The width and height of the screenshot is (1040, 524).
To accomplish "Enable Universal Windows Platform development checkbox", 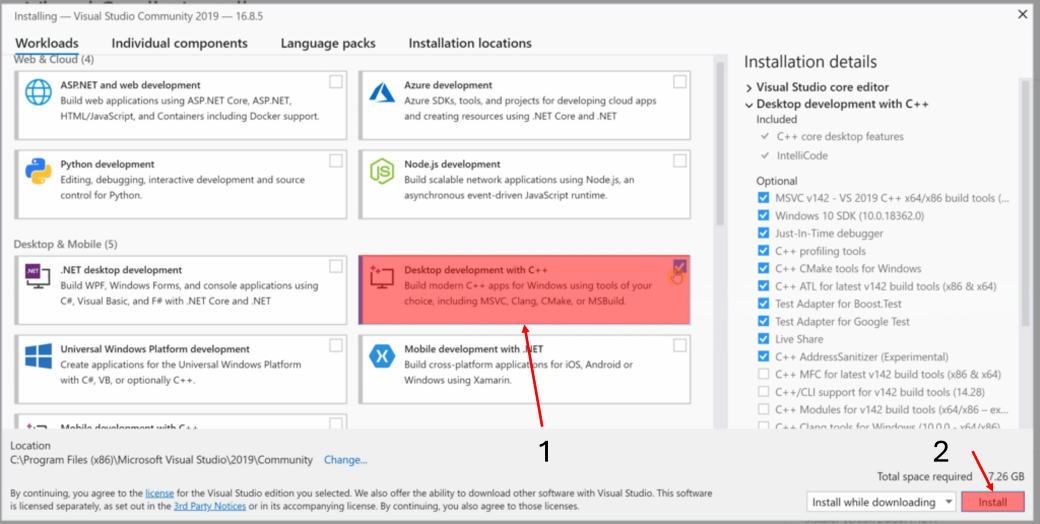I will click(336, 345).
